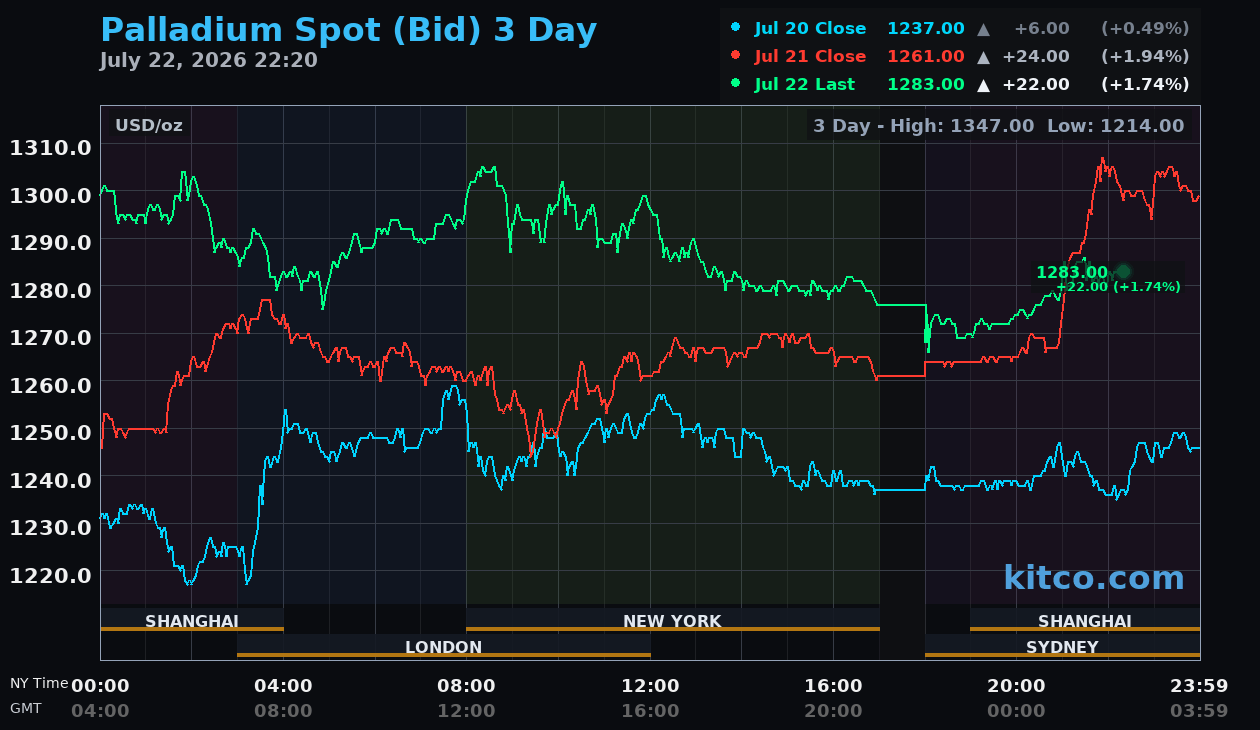Click the (+1.74%) percentage in the legend
The width and height of the screenshot is (1260, 730).
pos(1145,85)
